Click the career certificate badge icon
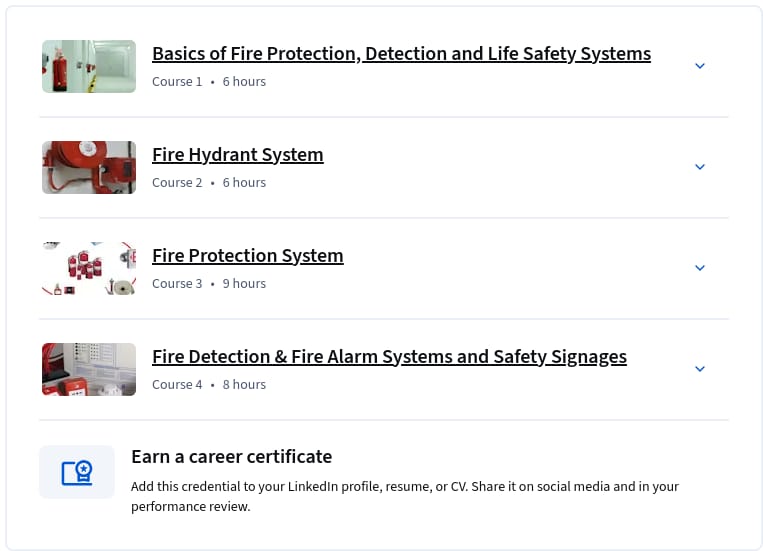This screenshot has width=763, height=551. pyautogui.click(x=77, y=472)
